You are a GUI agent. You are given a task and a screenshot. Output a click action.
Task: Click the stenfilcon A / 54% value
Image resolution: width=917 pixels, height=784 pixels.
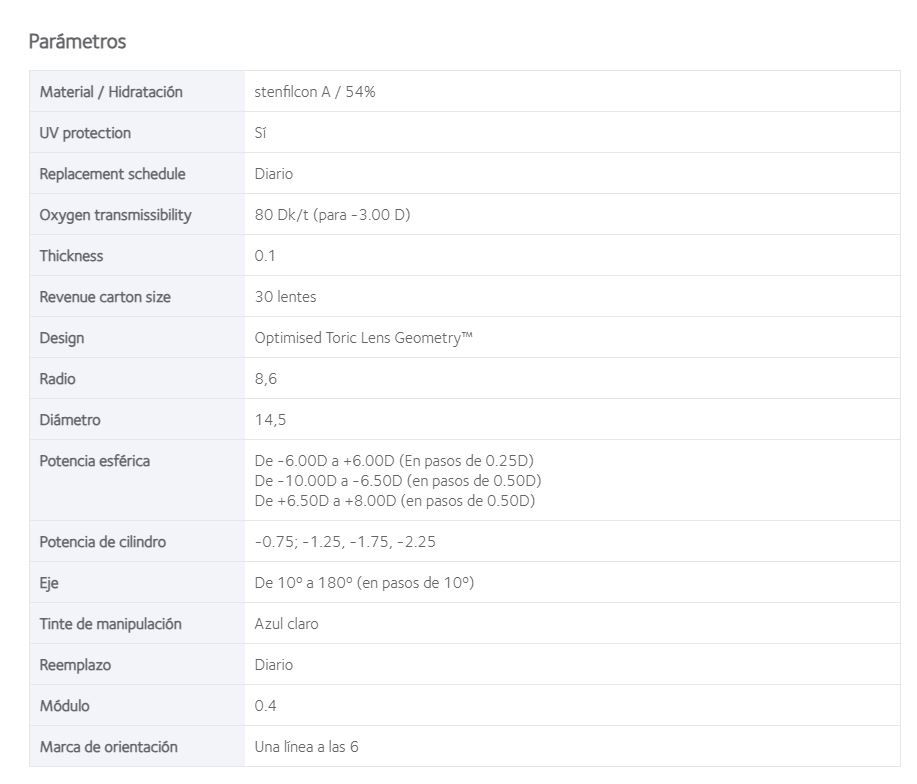tap(315, 92)
